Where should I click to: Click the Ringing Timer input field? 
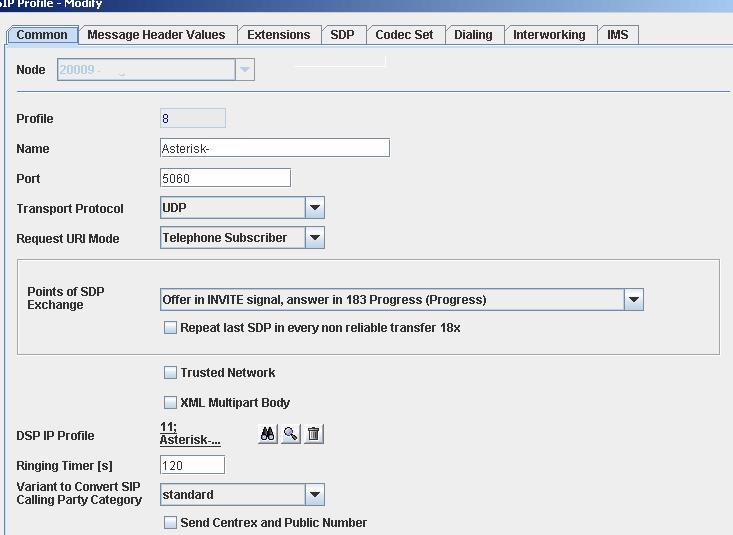click(x=192, y=465)
